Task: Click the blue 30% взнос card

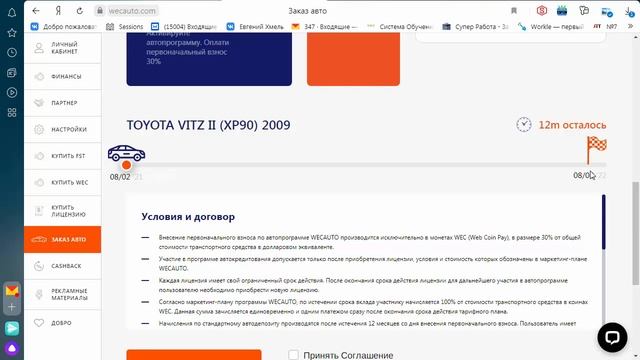Action: tap(209, 59)
